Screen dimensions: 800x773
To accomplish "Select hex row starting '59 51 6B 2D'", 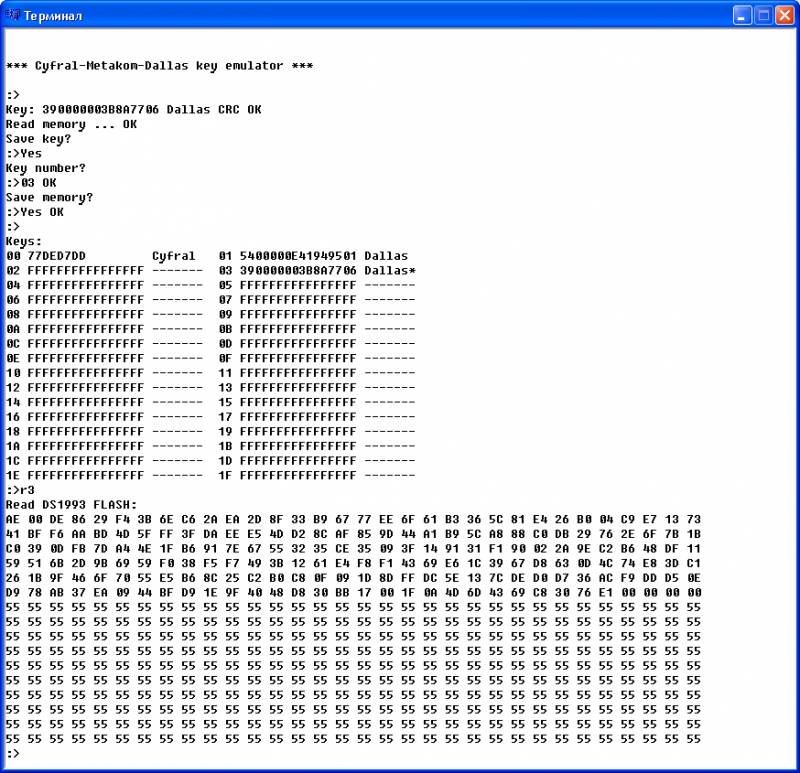I will 354,563.
